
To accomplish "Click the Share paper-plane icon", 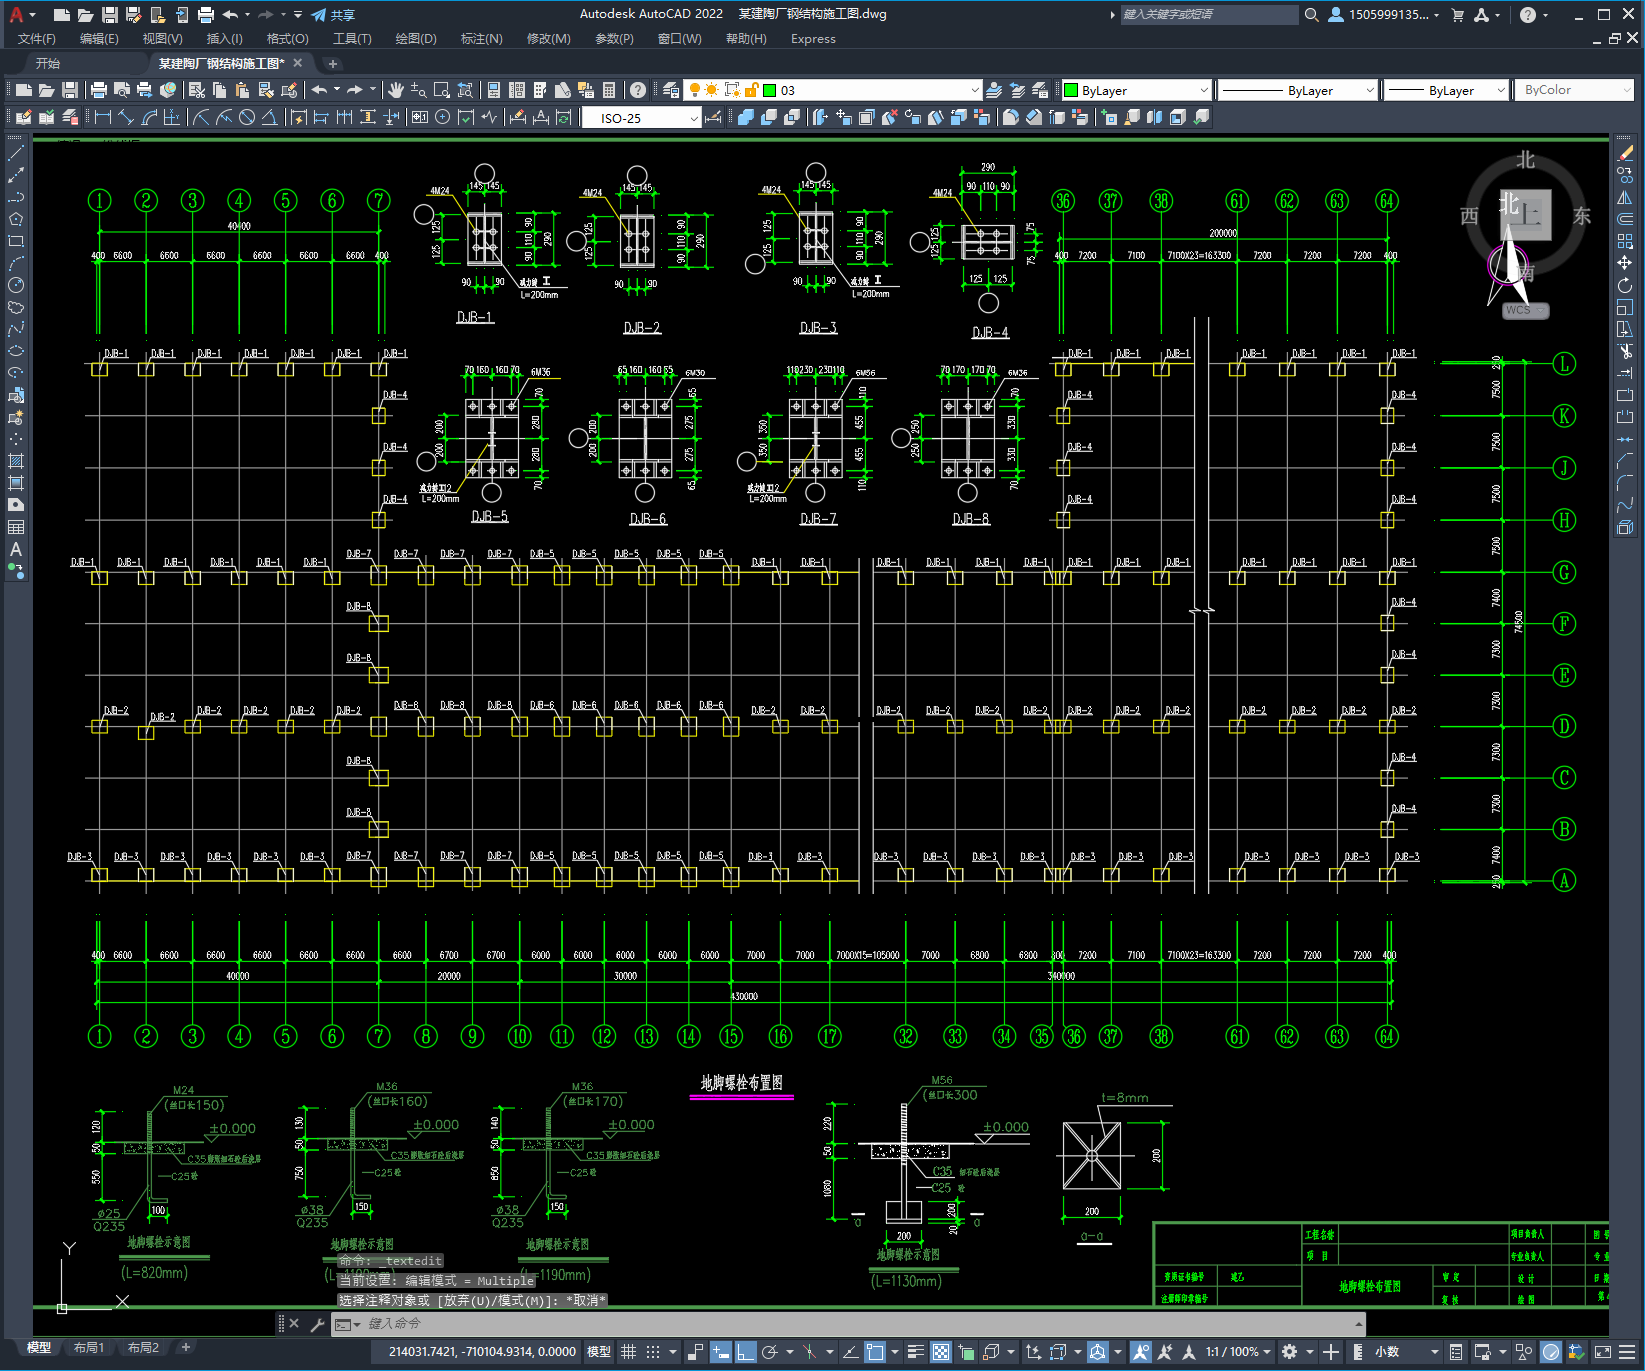I will point(319,15).
